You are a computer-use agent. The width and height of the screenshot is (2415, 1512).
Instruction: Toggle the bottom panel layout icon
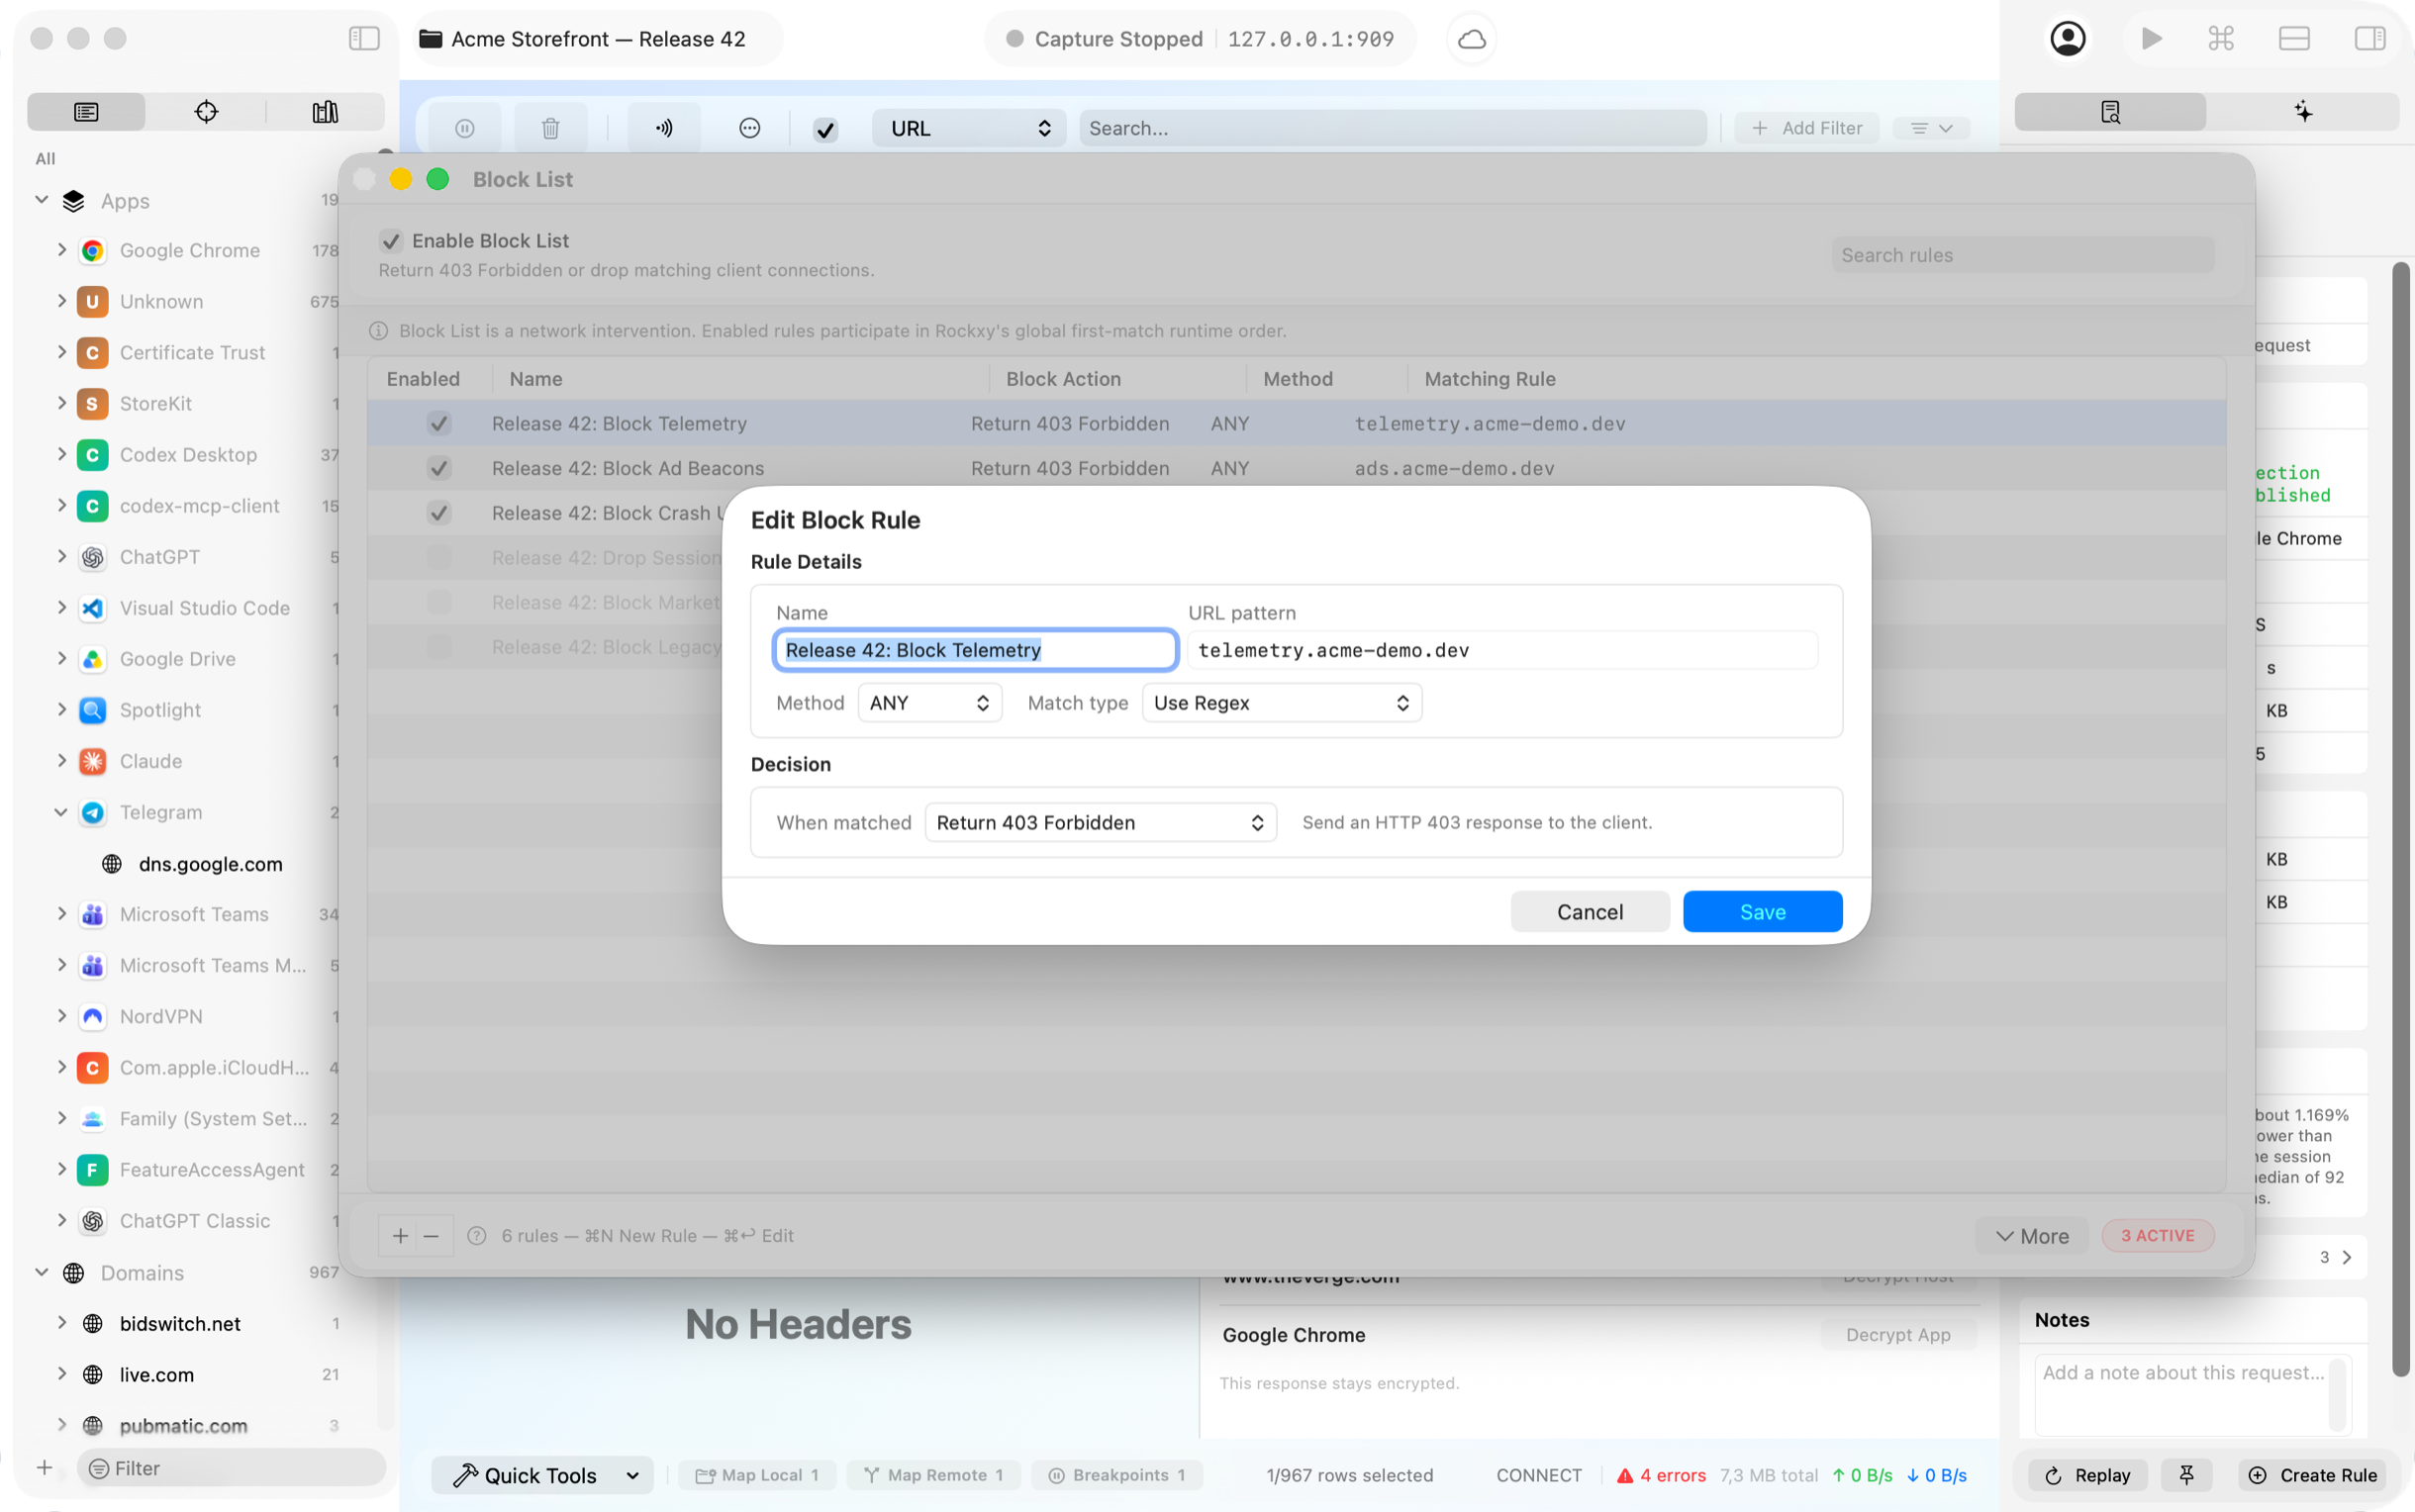pos(2294,38)
